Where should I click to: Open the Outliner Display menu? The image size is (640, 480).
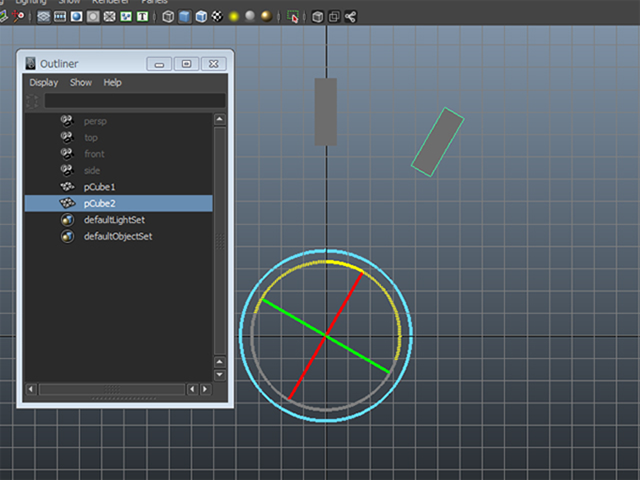[44, 82]
